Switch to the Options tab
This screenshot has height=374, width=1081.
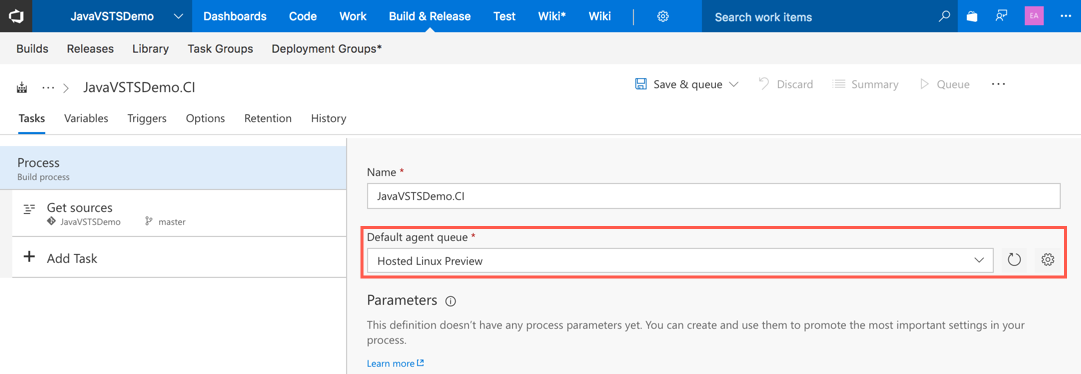(x=205, y=119)
